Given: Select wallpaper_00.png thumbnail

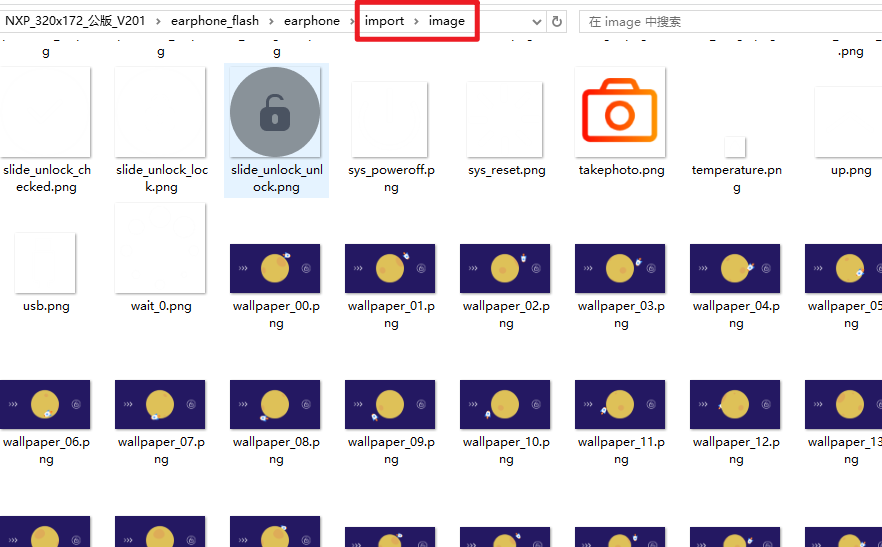Looking at the screenshot, I should point(275,268).
